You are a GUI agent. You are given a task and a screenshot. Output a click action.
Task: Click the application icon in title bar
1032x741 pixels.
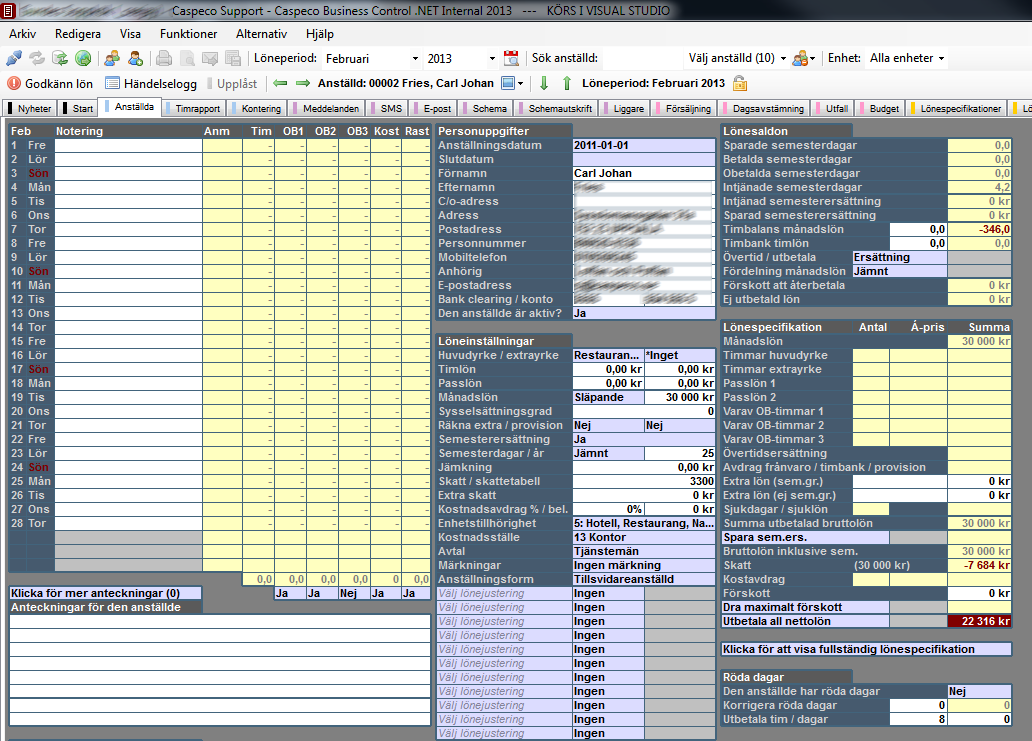pyautogui.click(x=9, y=11)
